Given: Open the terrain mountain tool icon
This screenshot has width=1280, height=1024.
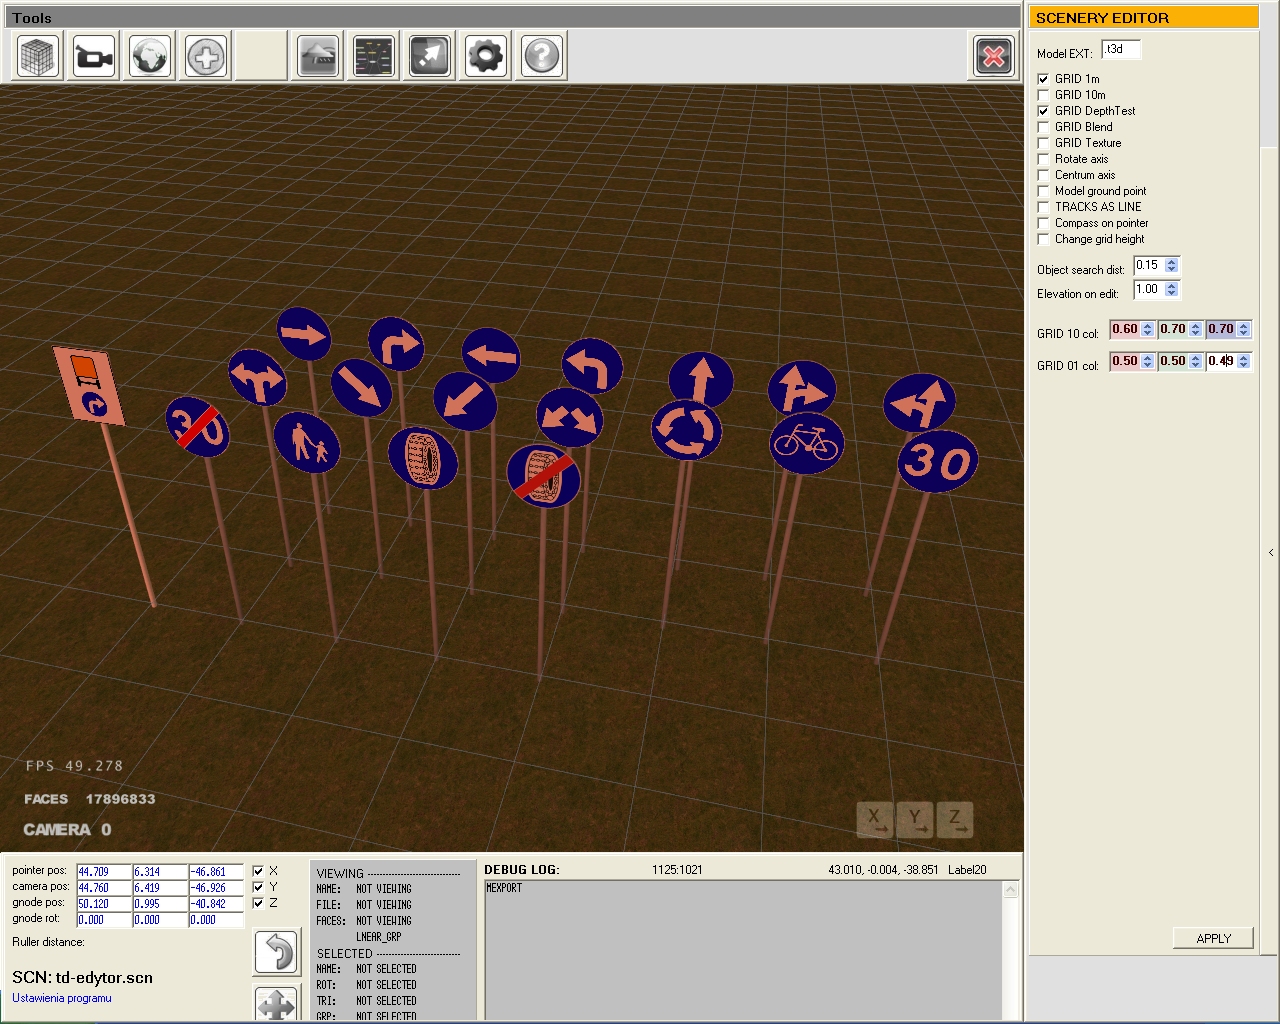Looking at the screenshot, I should click(318, 56).
